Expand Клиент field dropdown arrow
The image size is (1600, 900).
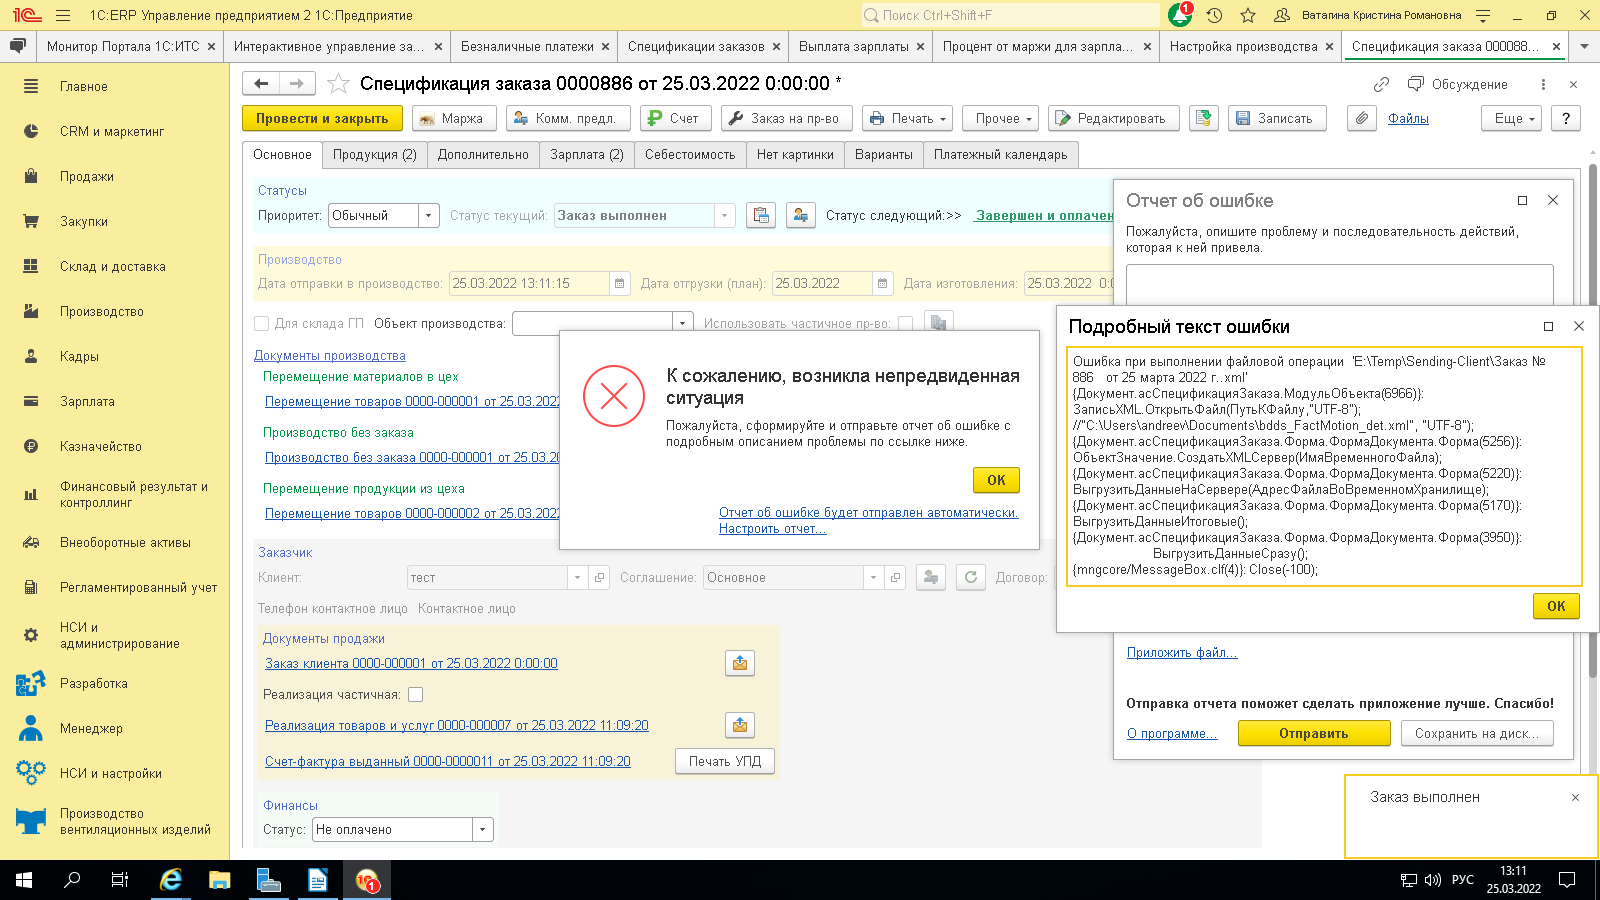(x=577, y=577)
